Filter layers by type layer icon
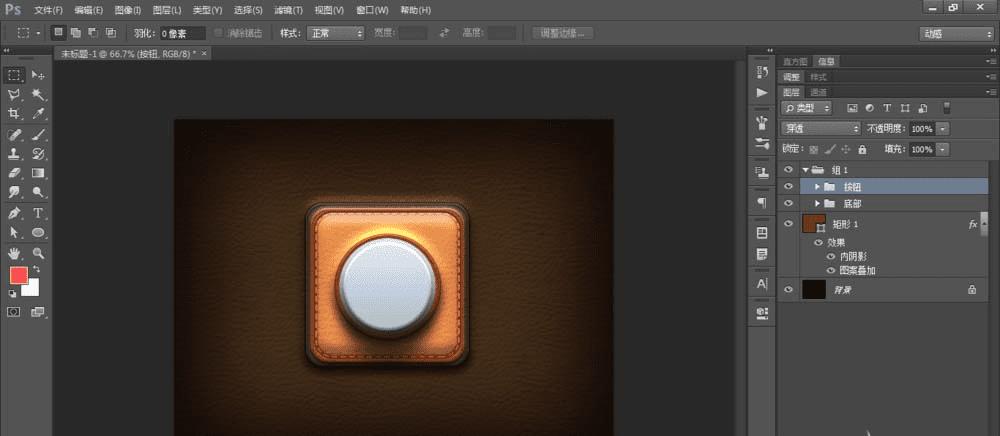The height and width of the screenshot is (436, 1000). pyautogui.click(x=886, y=108)
